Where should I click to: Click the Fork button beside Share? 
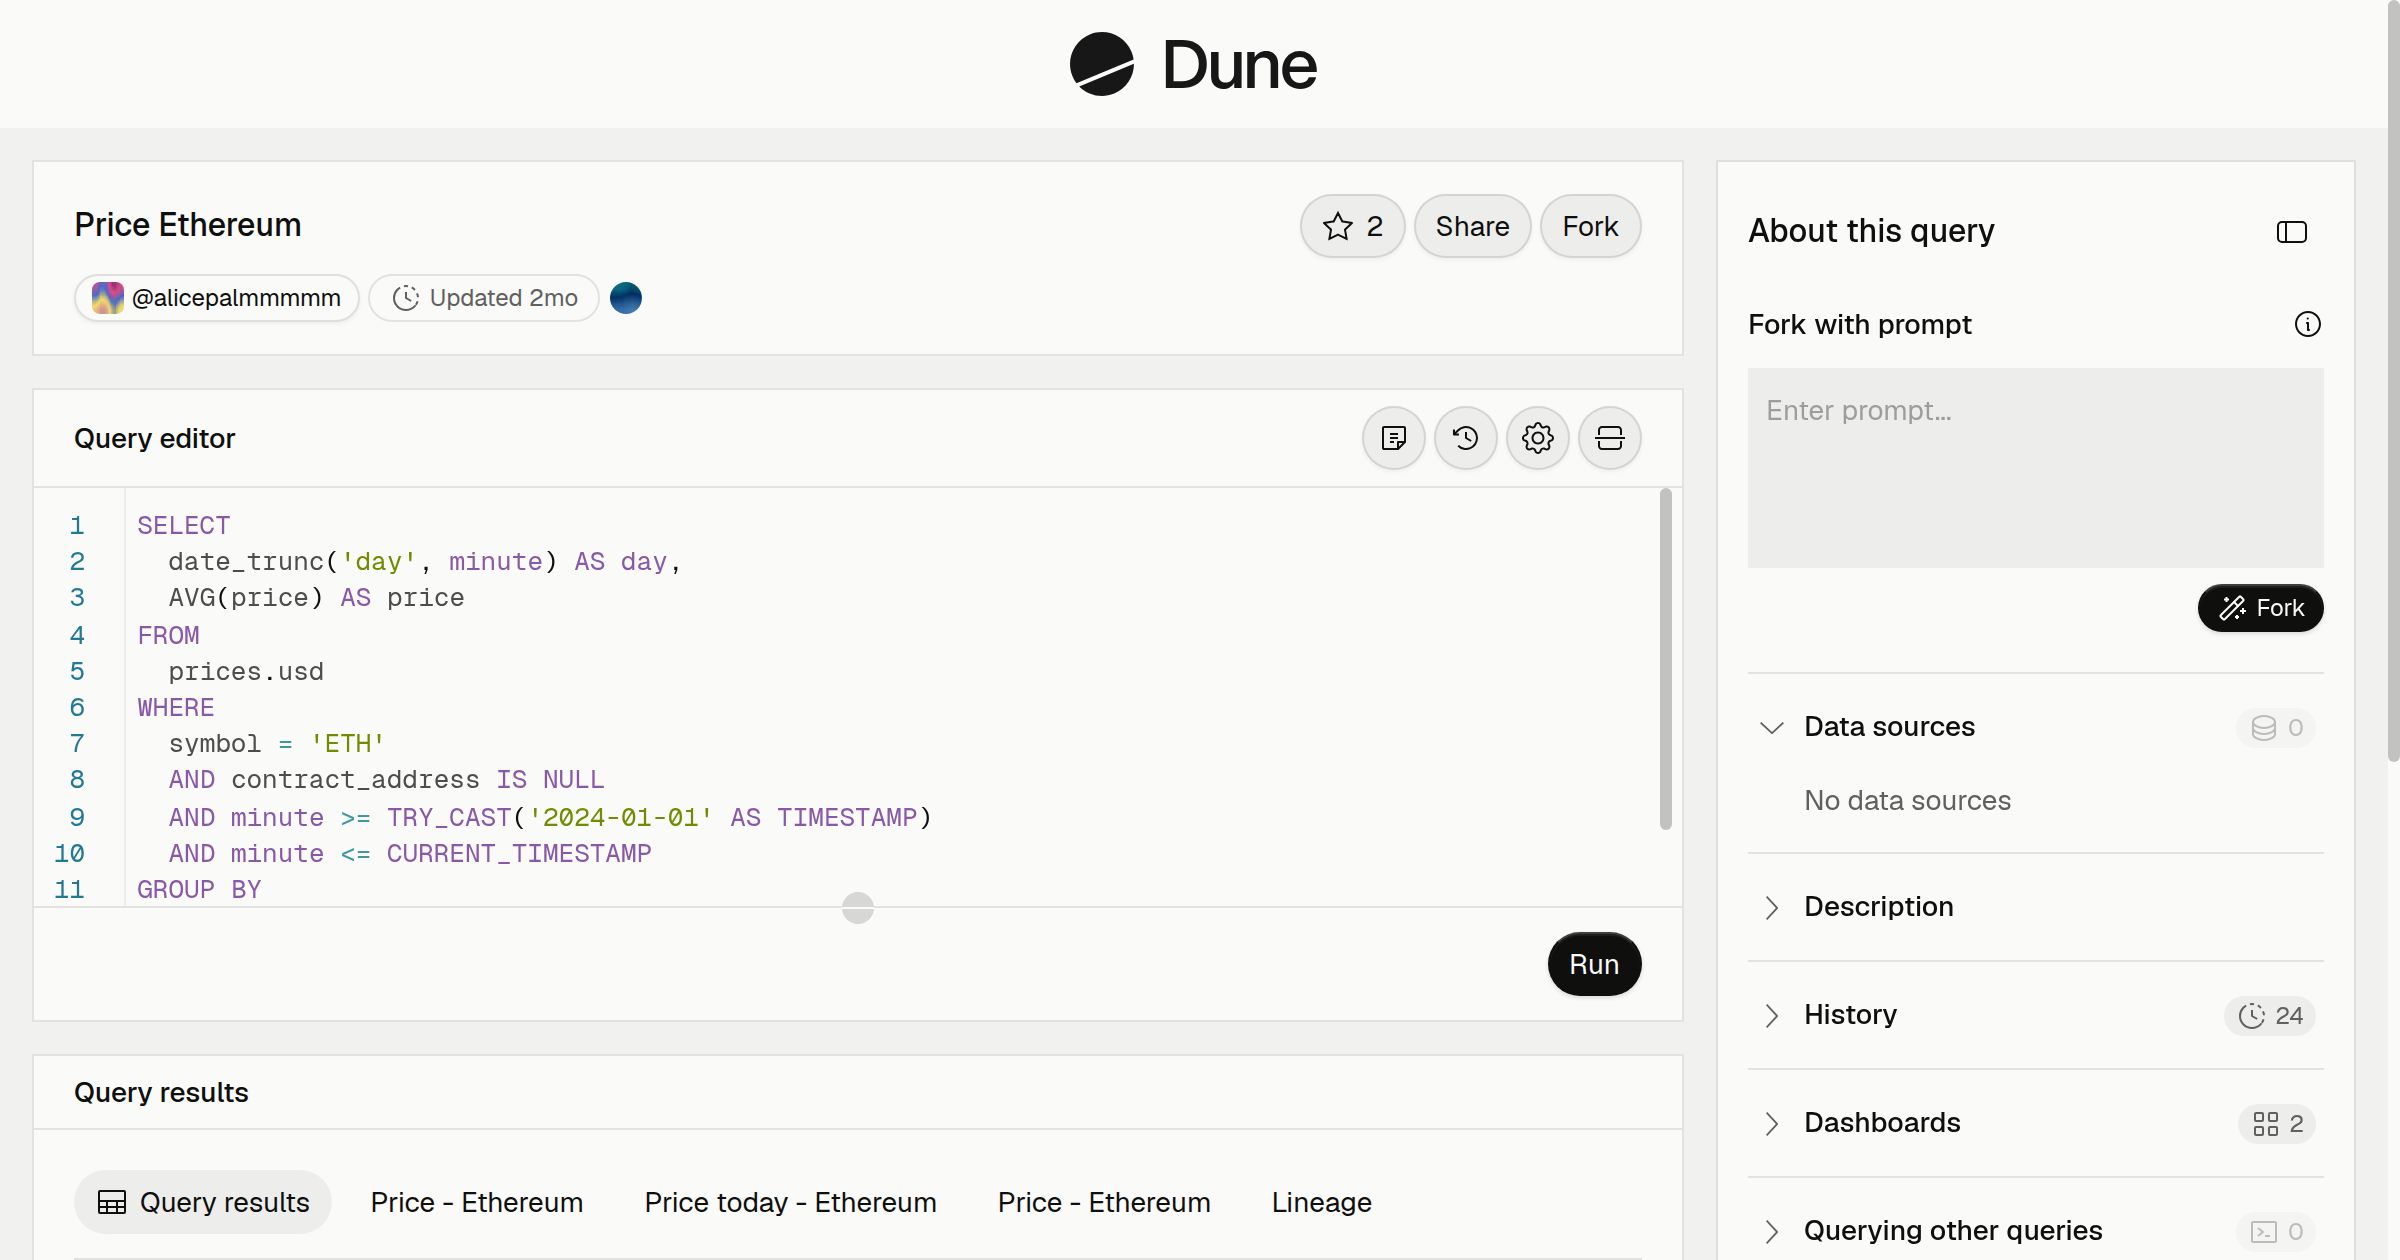tap(1590, 226)
